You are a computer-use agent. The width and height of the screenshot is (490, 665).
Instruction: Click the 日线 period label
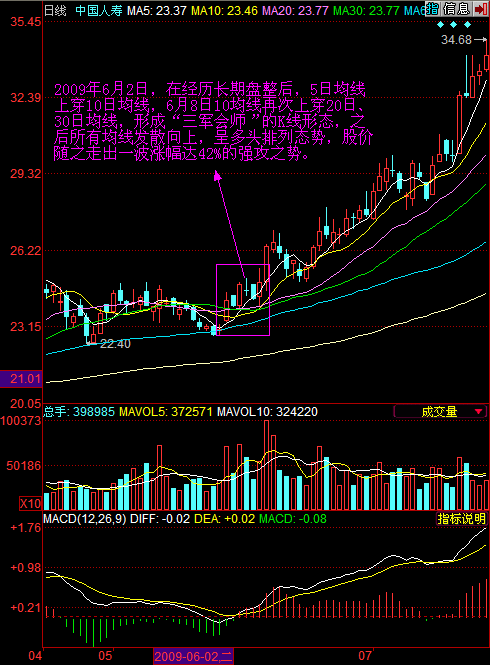coord(55,10)
